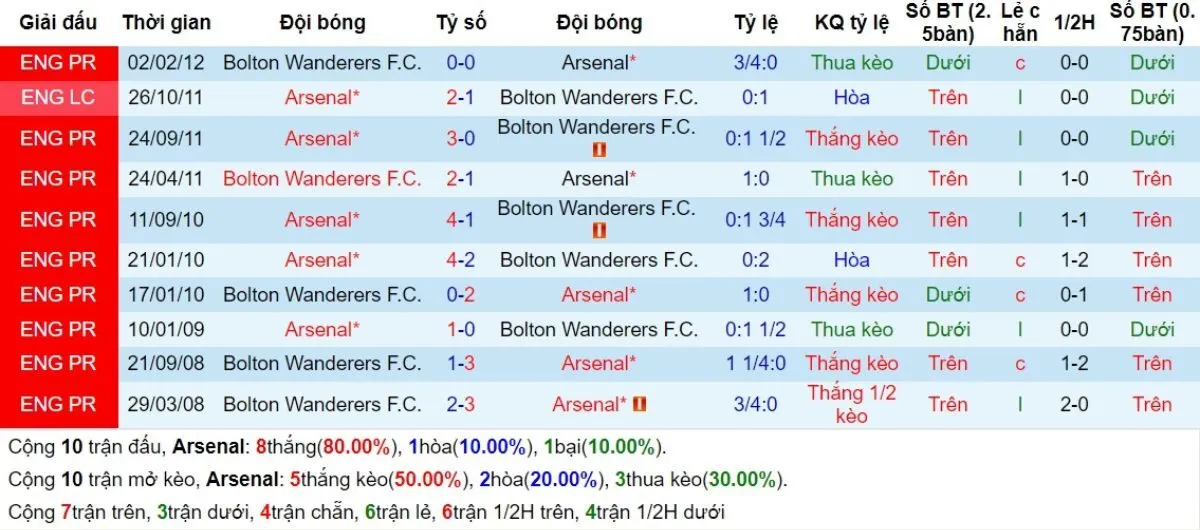Select the 29/03/08 match date
The image size is (1200, 530).
[167, 404]
